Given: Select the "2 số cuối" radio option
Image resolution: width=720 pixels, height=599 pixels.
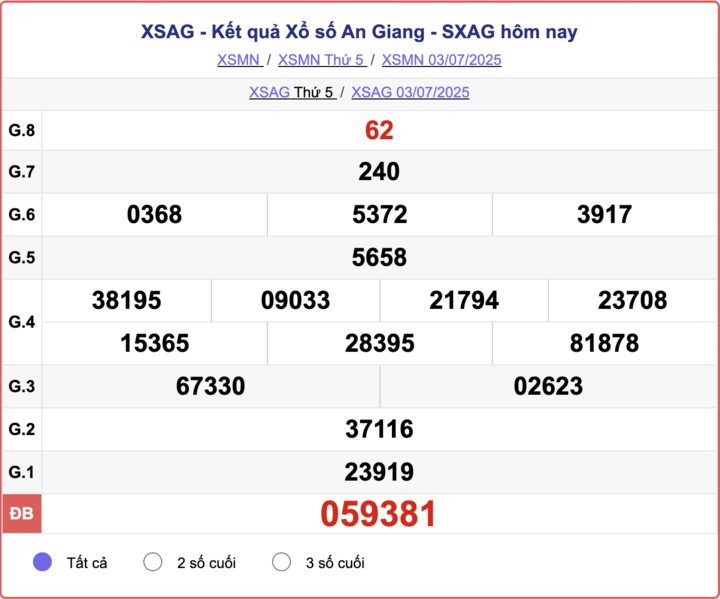Looking at the screenshot, I should point(153,562).
